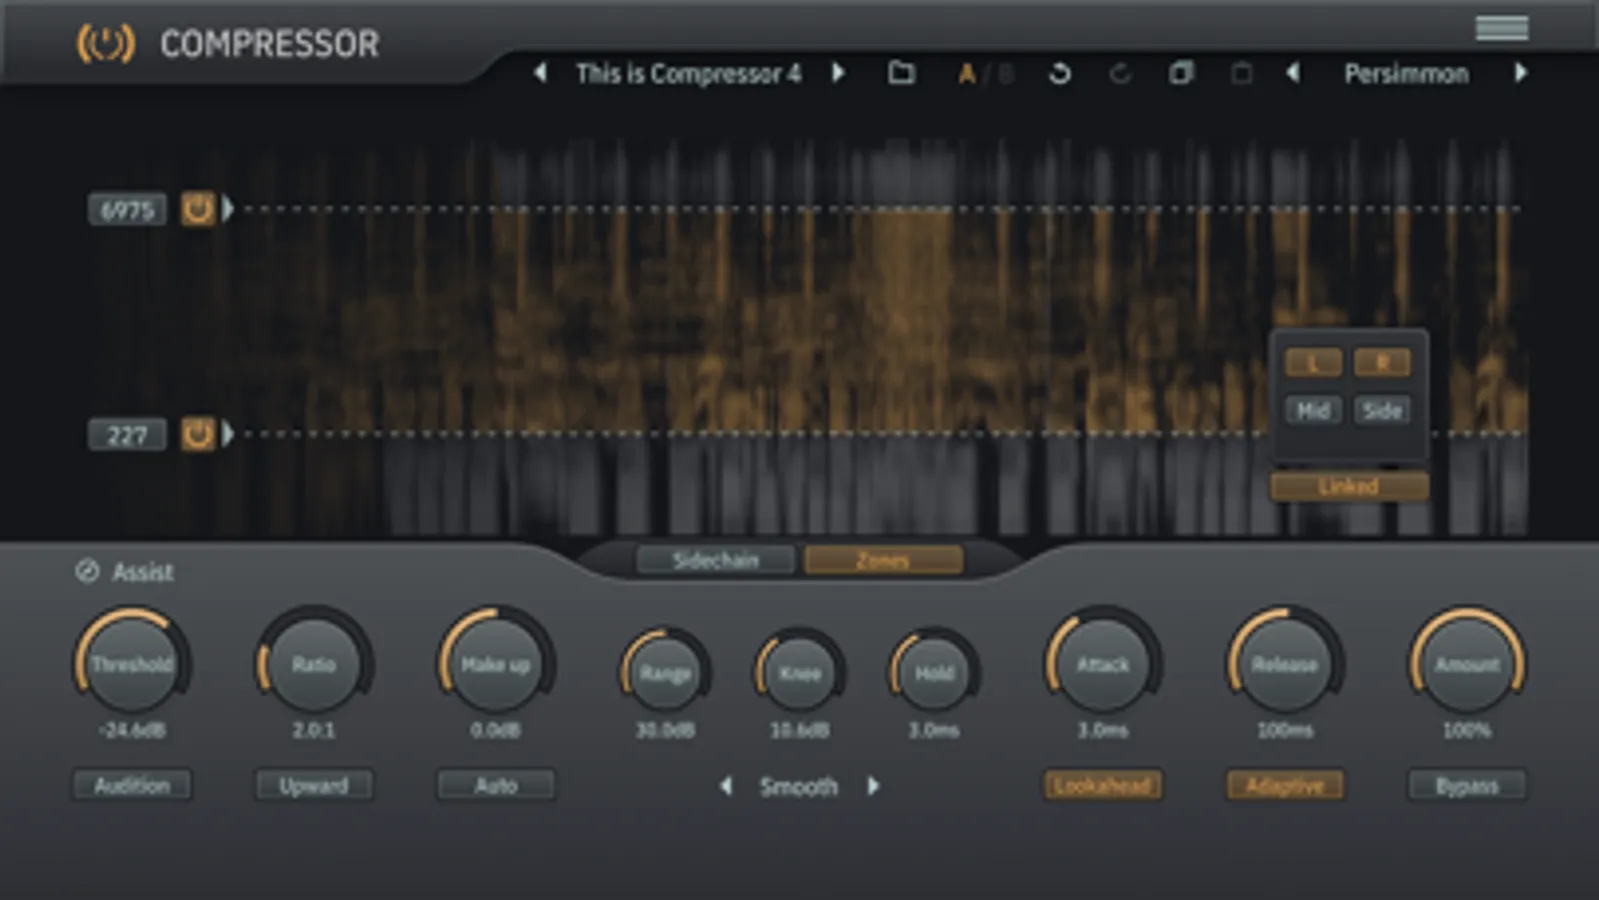Screen dimensions: 1599x900
Task: Click the redo arrow icon
Action: [x=1119, y=73]
